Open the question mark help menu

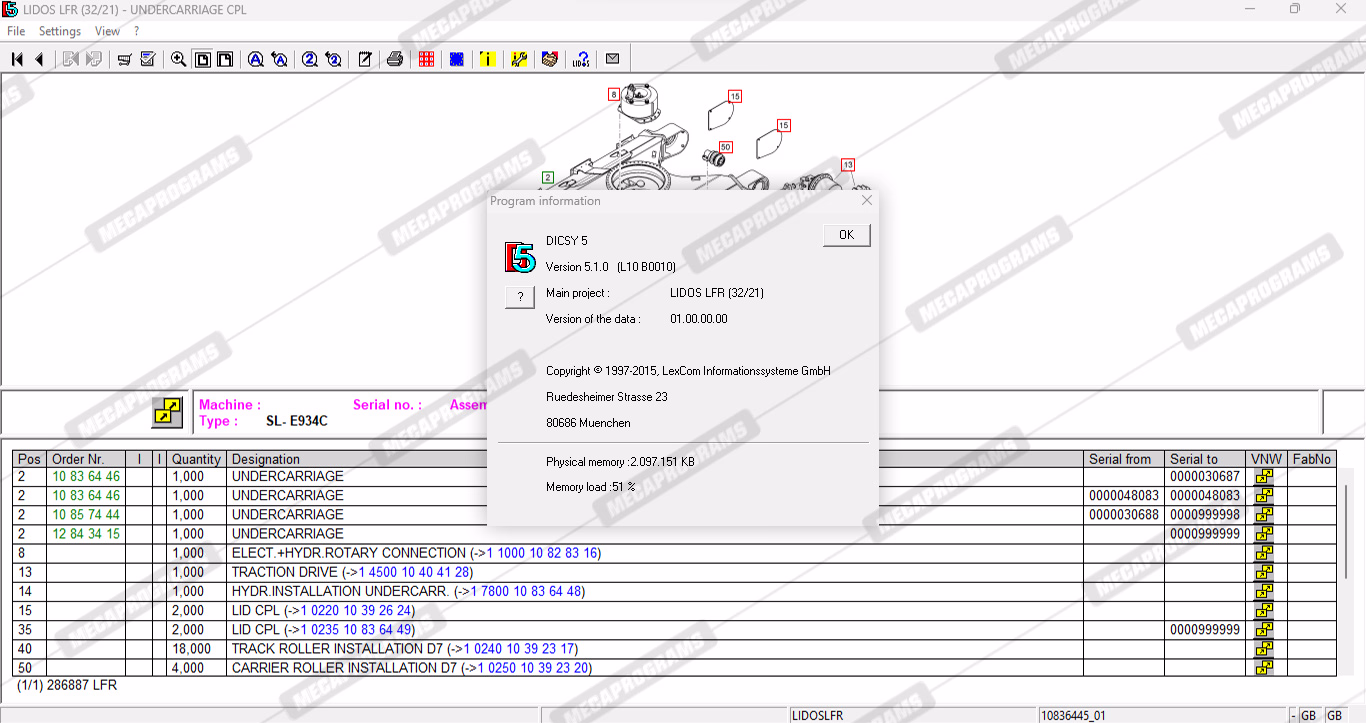coord(137,31)
